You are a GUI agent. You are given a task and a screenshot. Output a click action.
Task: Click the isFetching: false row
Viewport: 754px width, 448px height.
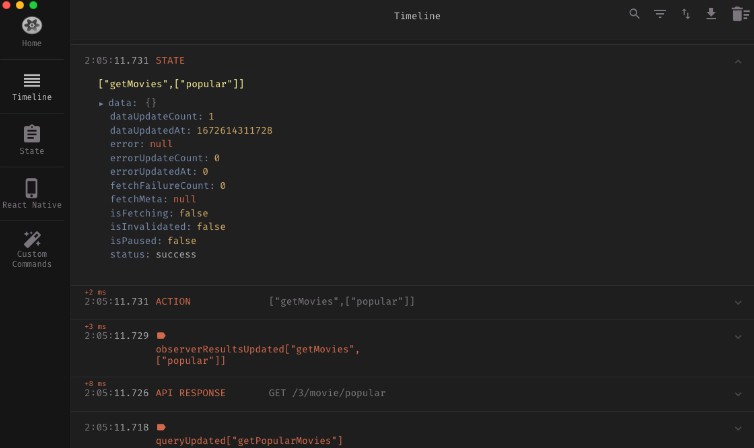click(x=159, y=213)
